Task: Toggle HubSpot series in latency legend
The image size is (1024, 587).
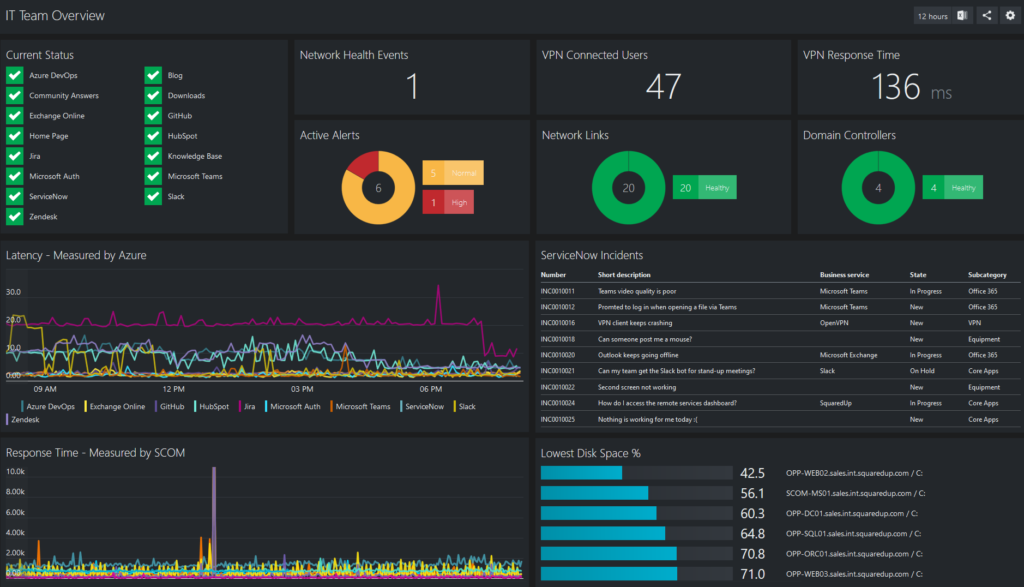Action: point(212,406)
